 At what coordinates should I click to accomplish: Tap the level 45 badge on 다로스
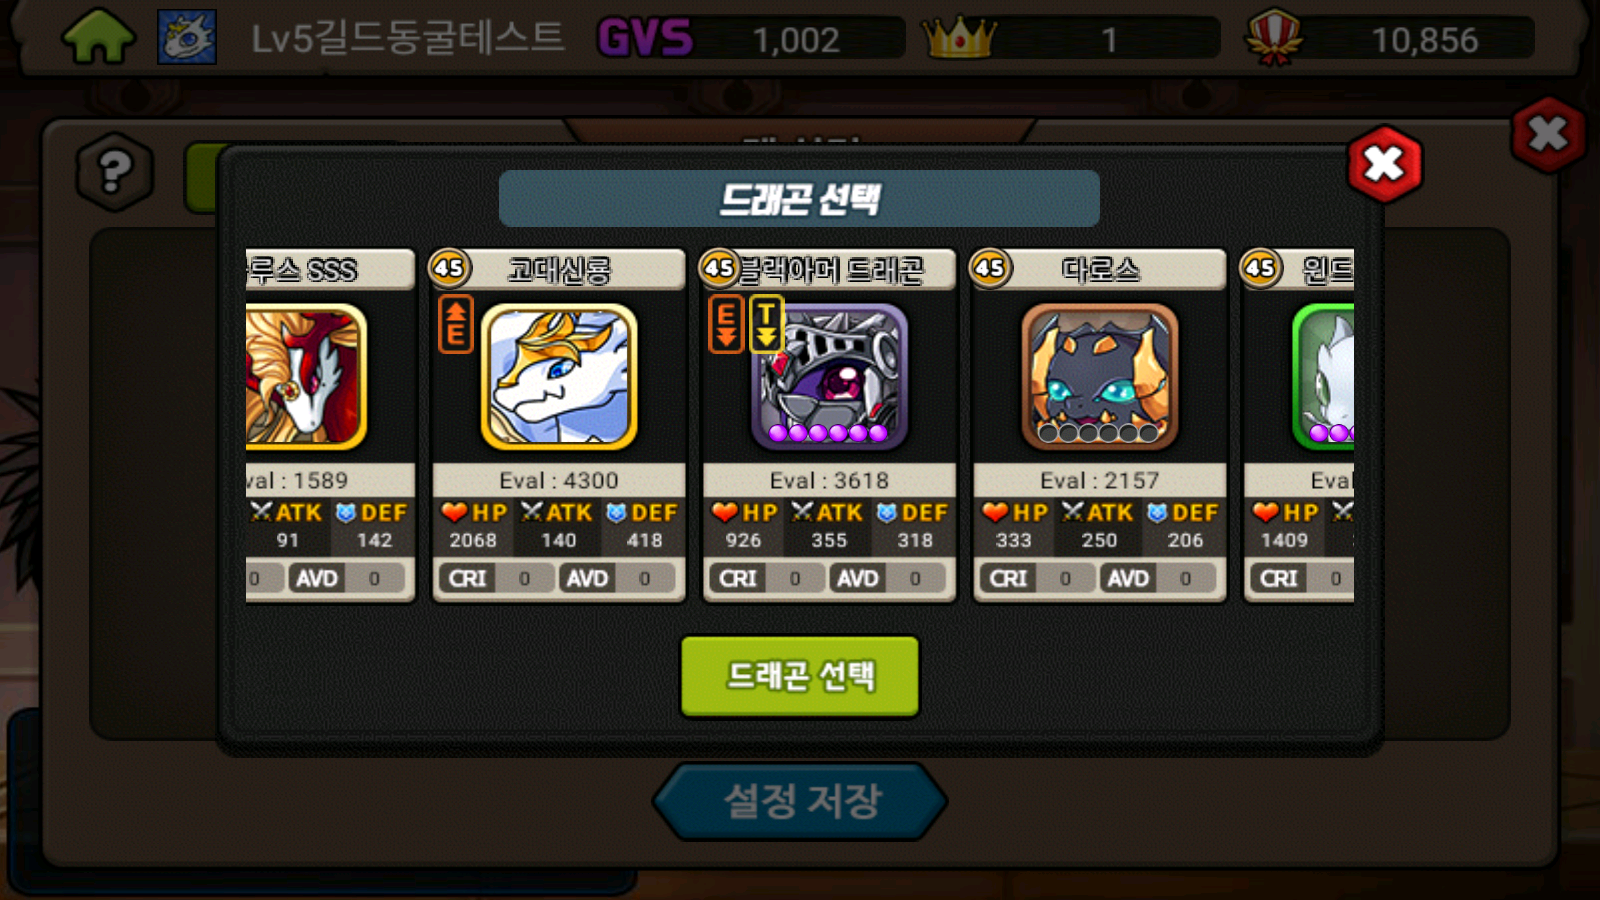click(990, 268)
